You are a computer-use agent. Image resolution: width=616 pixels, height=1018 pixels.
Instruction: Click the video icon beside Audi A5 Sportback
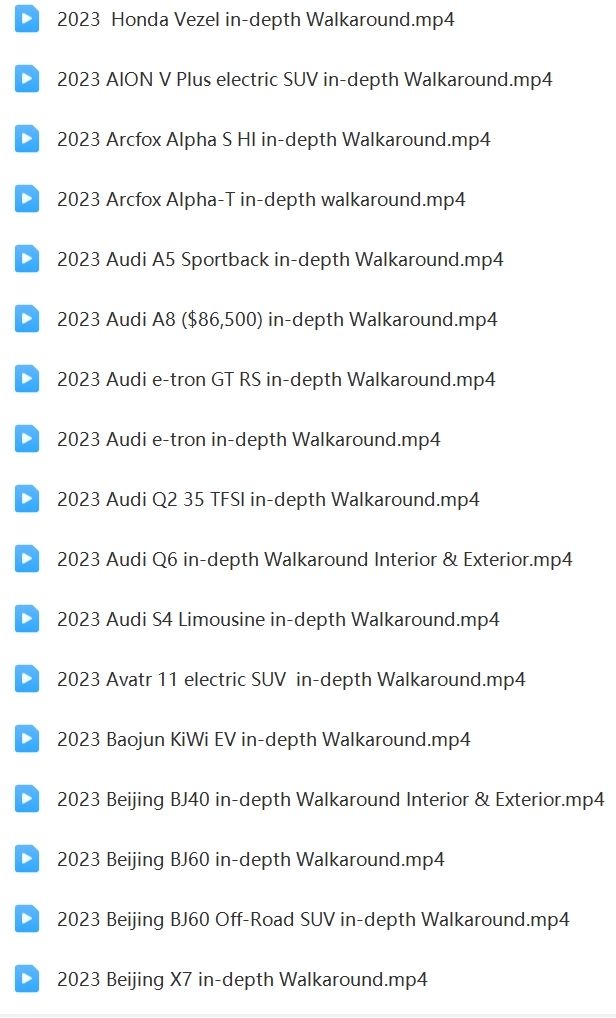coord(27,259)
